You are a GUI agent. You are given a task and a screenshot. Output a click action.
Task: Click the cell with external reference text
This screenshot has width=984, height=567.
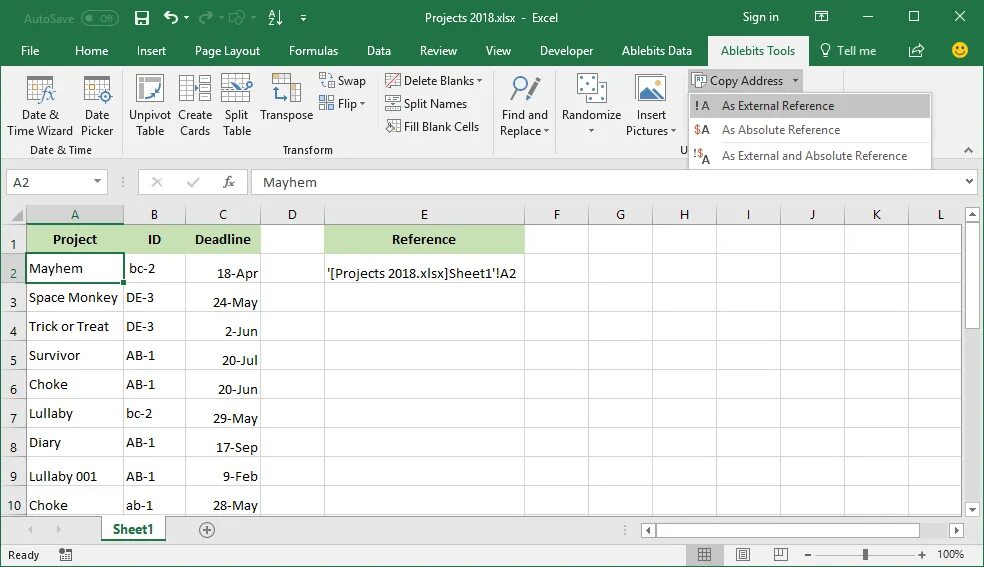tap(424, 268)
